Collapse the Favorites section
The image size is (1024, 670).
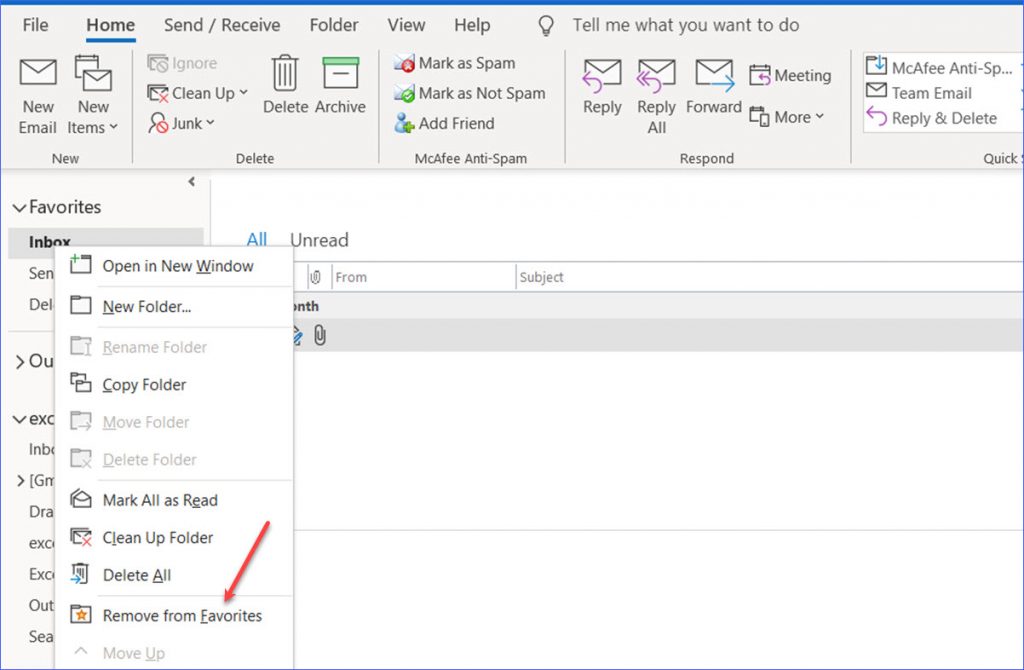(22, 207)
